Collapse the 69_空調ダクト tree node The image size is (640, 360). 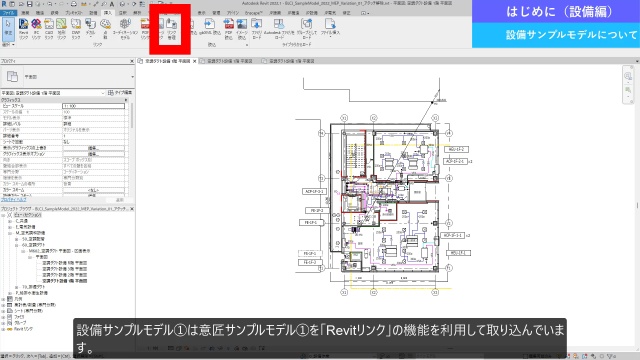click(17, 245)
